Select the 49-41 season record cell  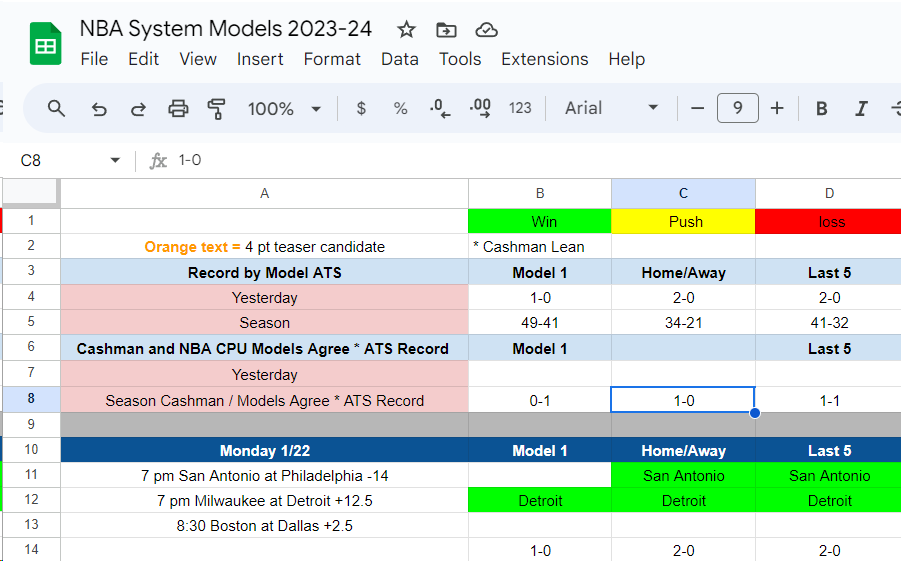[x=540, y=323]
